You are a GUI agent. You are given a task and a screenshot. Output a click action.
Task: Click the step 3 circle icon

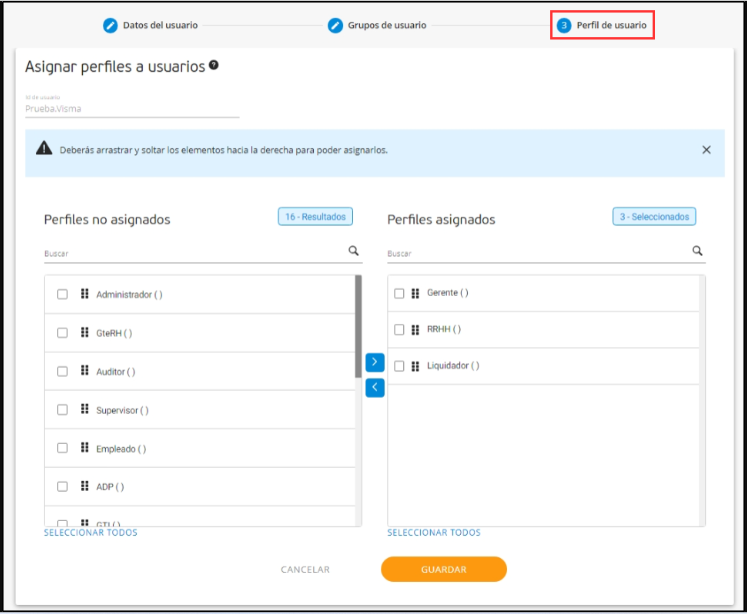click(564, 25)
